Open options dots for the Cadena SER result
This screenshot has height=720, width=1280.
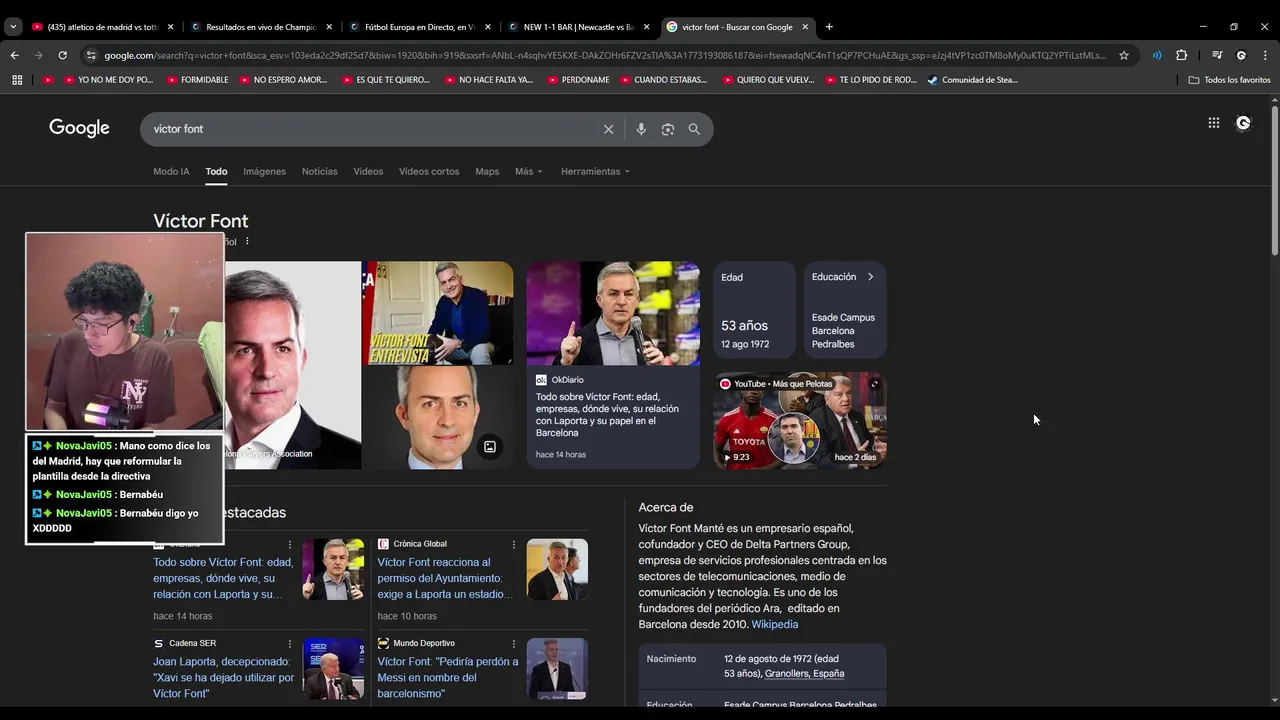290,644
